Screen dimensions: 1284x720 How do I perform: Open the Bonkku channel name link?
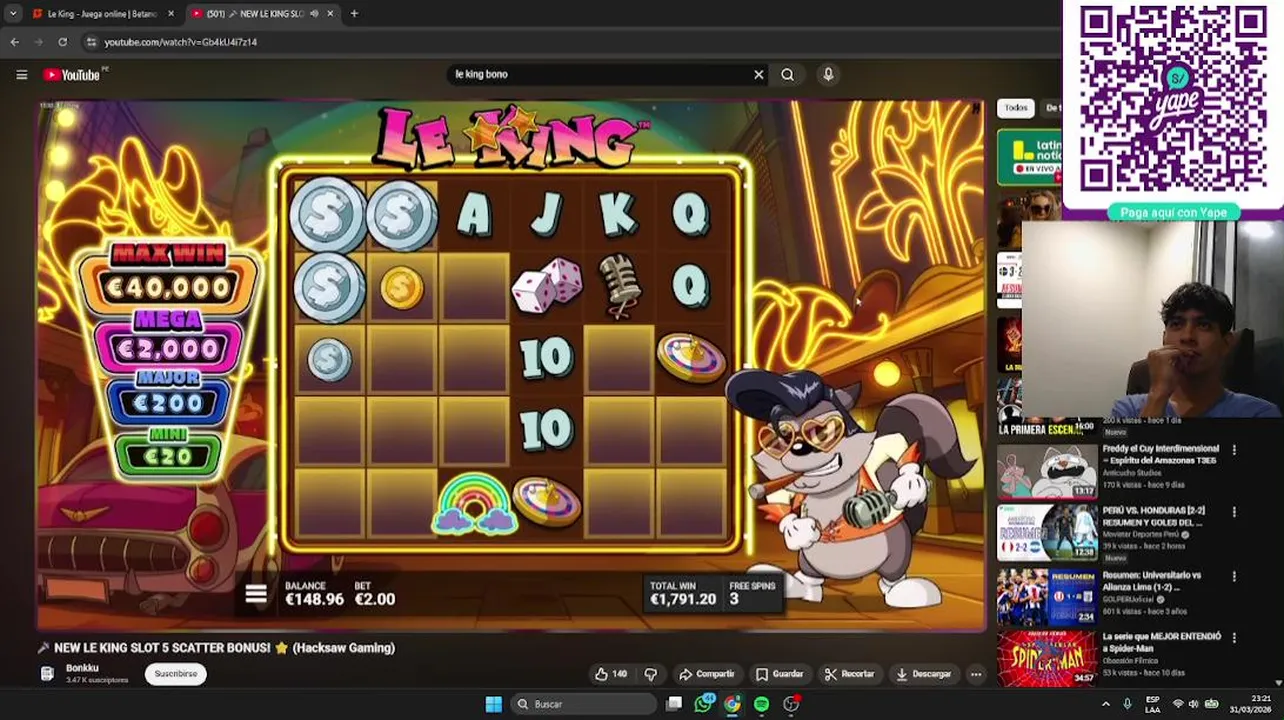click(x=82, y=668)
